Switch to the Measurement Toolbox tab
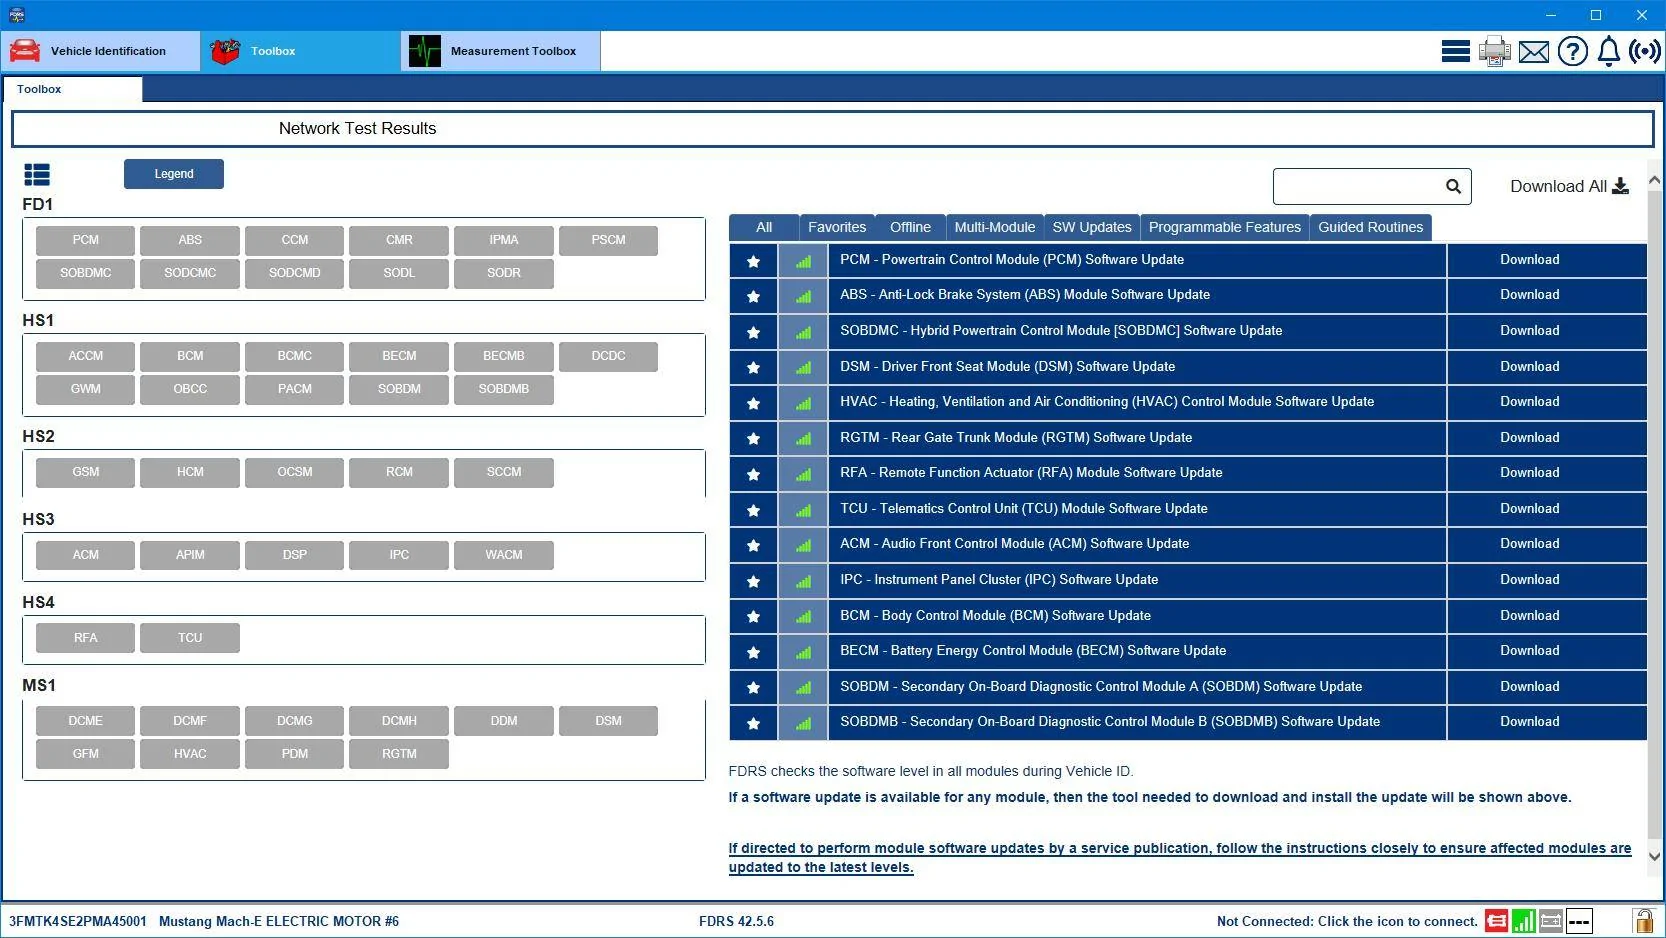The width and height of the screenshot is (1666, 938). point(501,51)
